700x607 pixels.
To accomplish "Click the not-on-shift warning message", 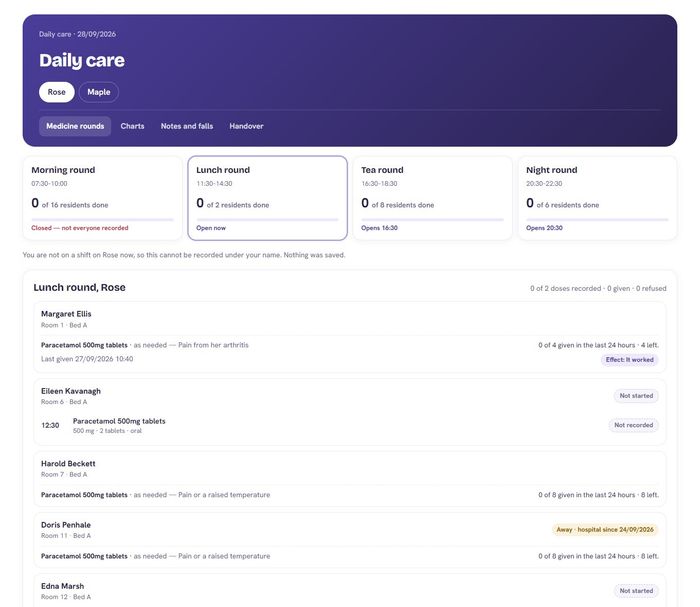I will click(x=184, y=255).
